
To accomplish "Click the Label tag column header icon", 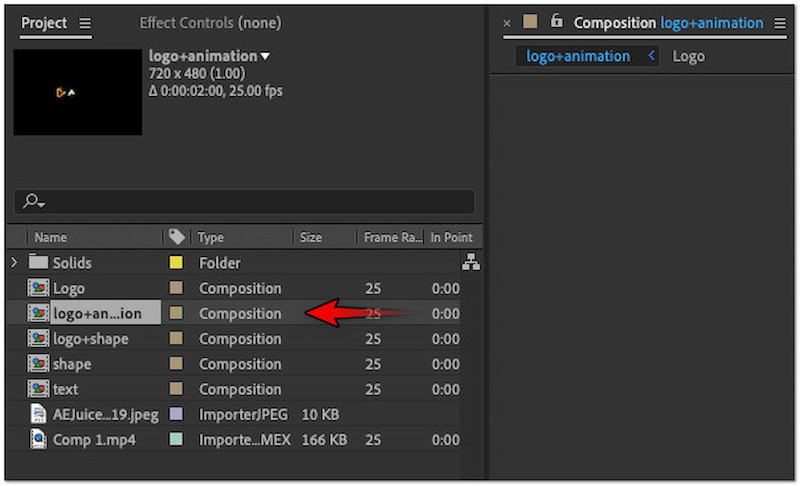I will tap(177, 237).
